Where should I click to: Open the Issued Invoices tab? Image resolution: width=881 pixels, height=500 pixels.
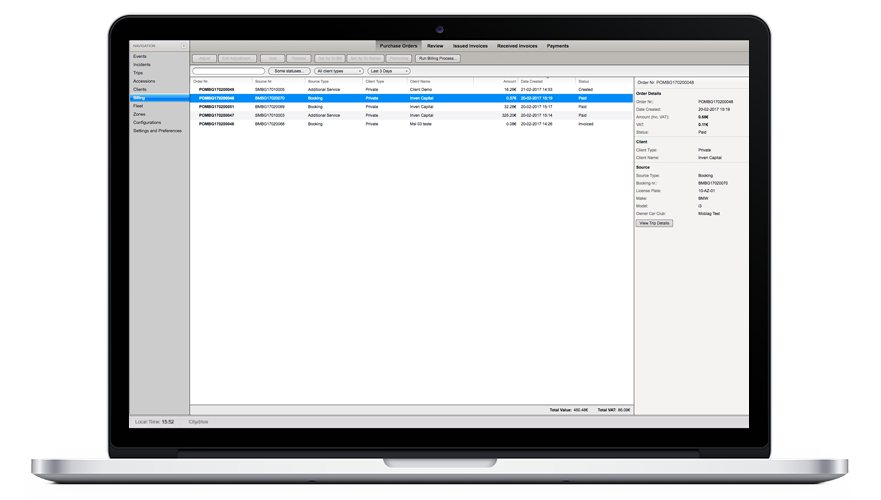click(x=470, y=46)
